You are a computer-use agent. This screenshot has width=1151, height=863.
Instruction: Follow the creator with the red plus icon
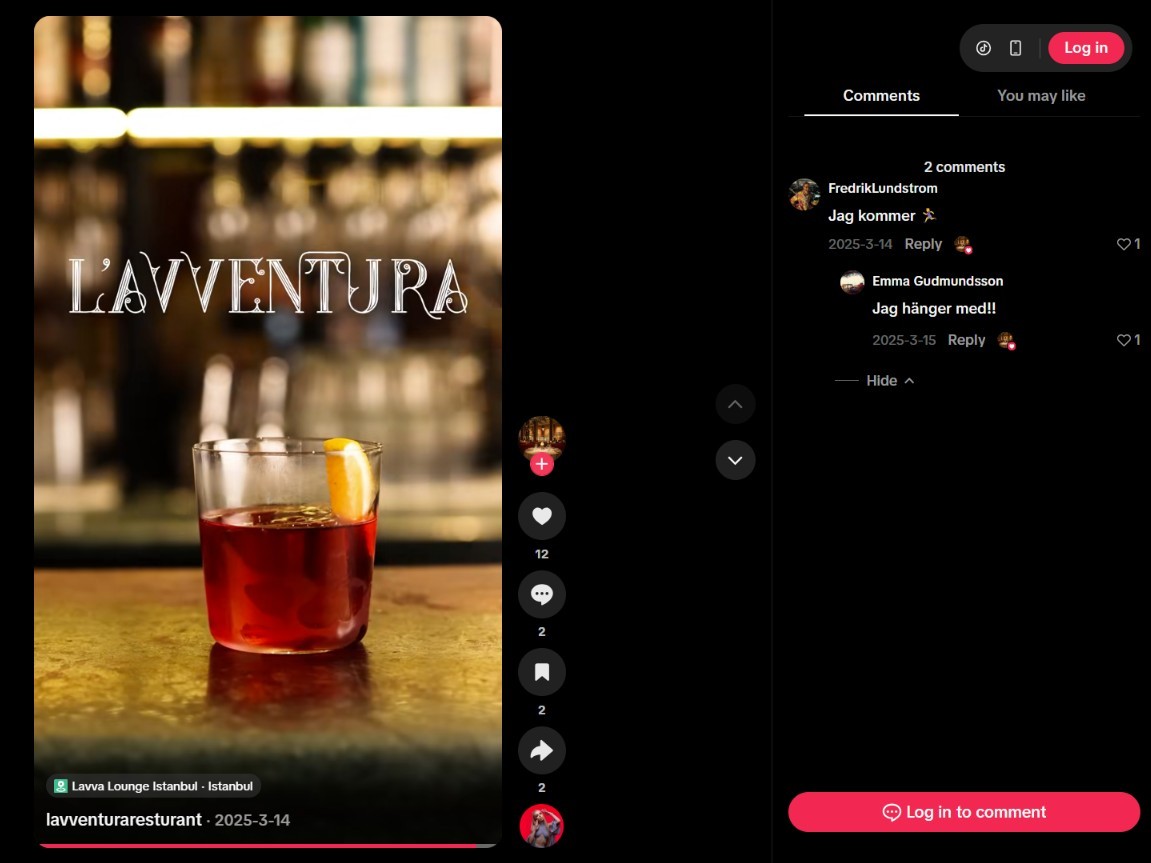point(542,464)
